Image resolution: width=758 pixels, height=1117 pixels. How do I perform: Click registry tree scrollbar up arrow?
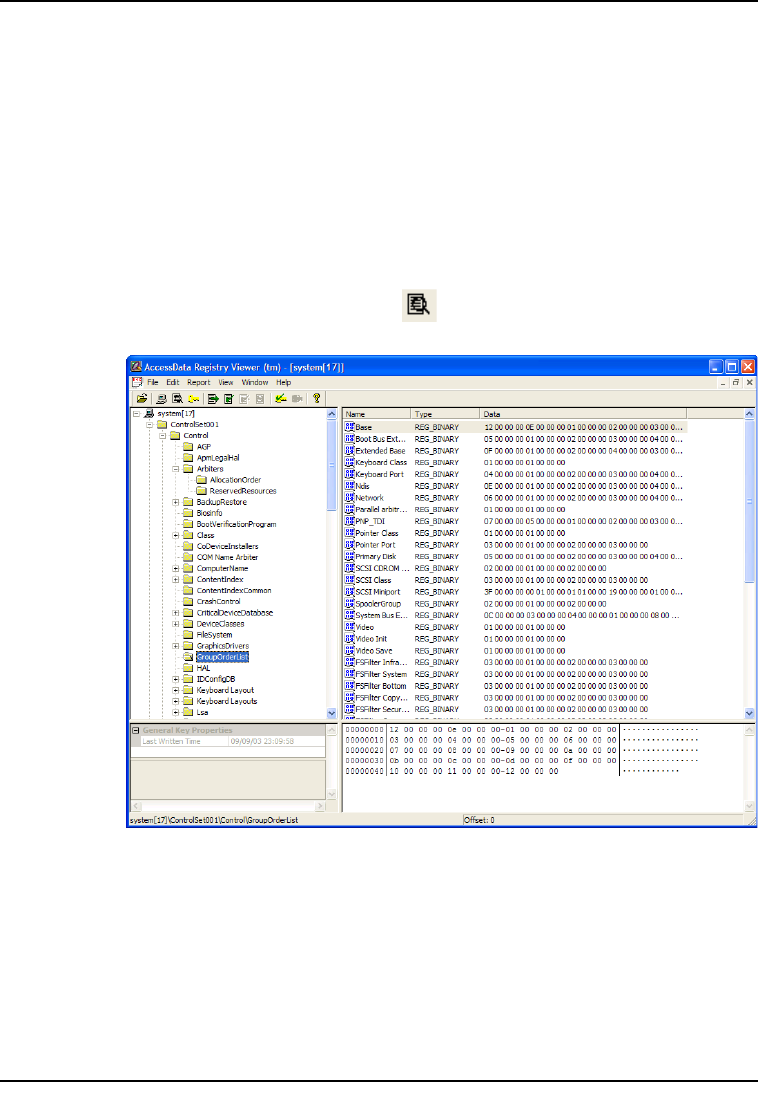pos(331,414)
